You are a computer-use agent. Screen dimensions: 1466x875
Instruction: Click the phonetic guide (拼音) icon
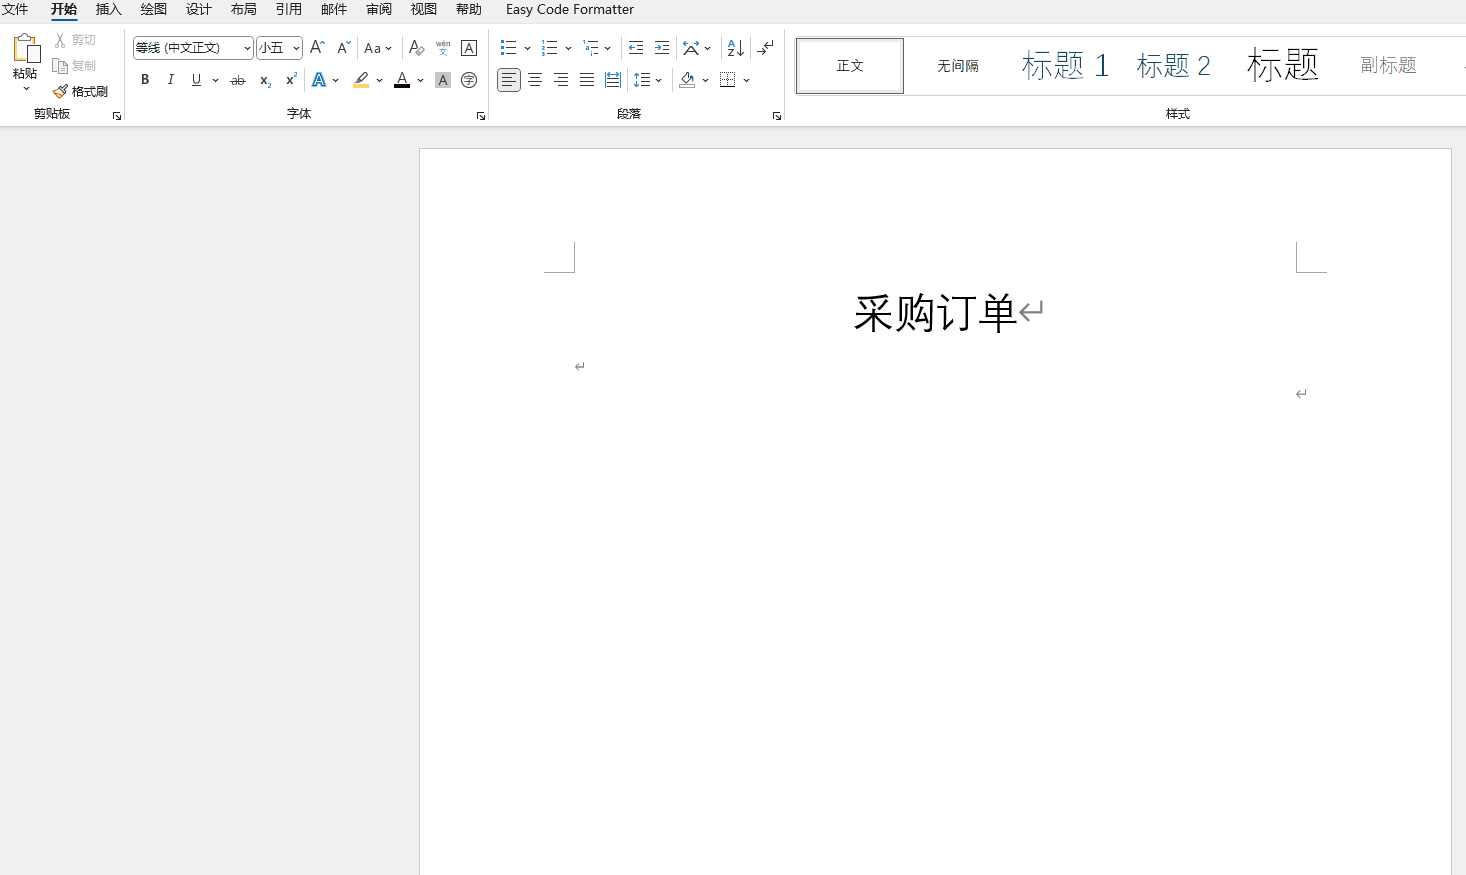click(443, 48)
